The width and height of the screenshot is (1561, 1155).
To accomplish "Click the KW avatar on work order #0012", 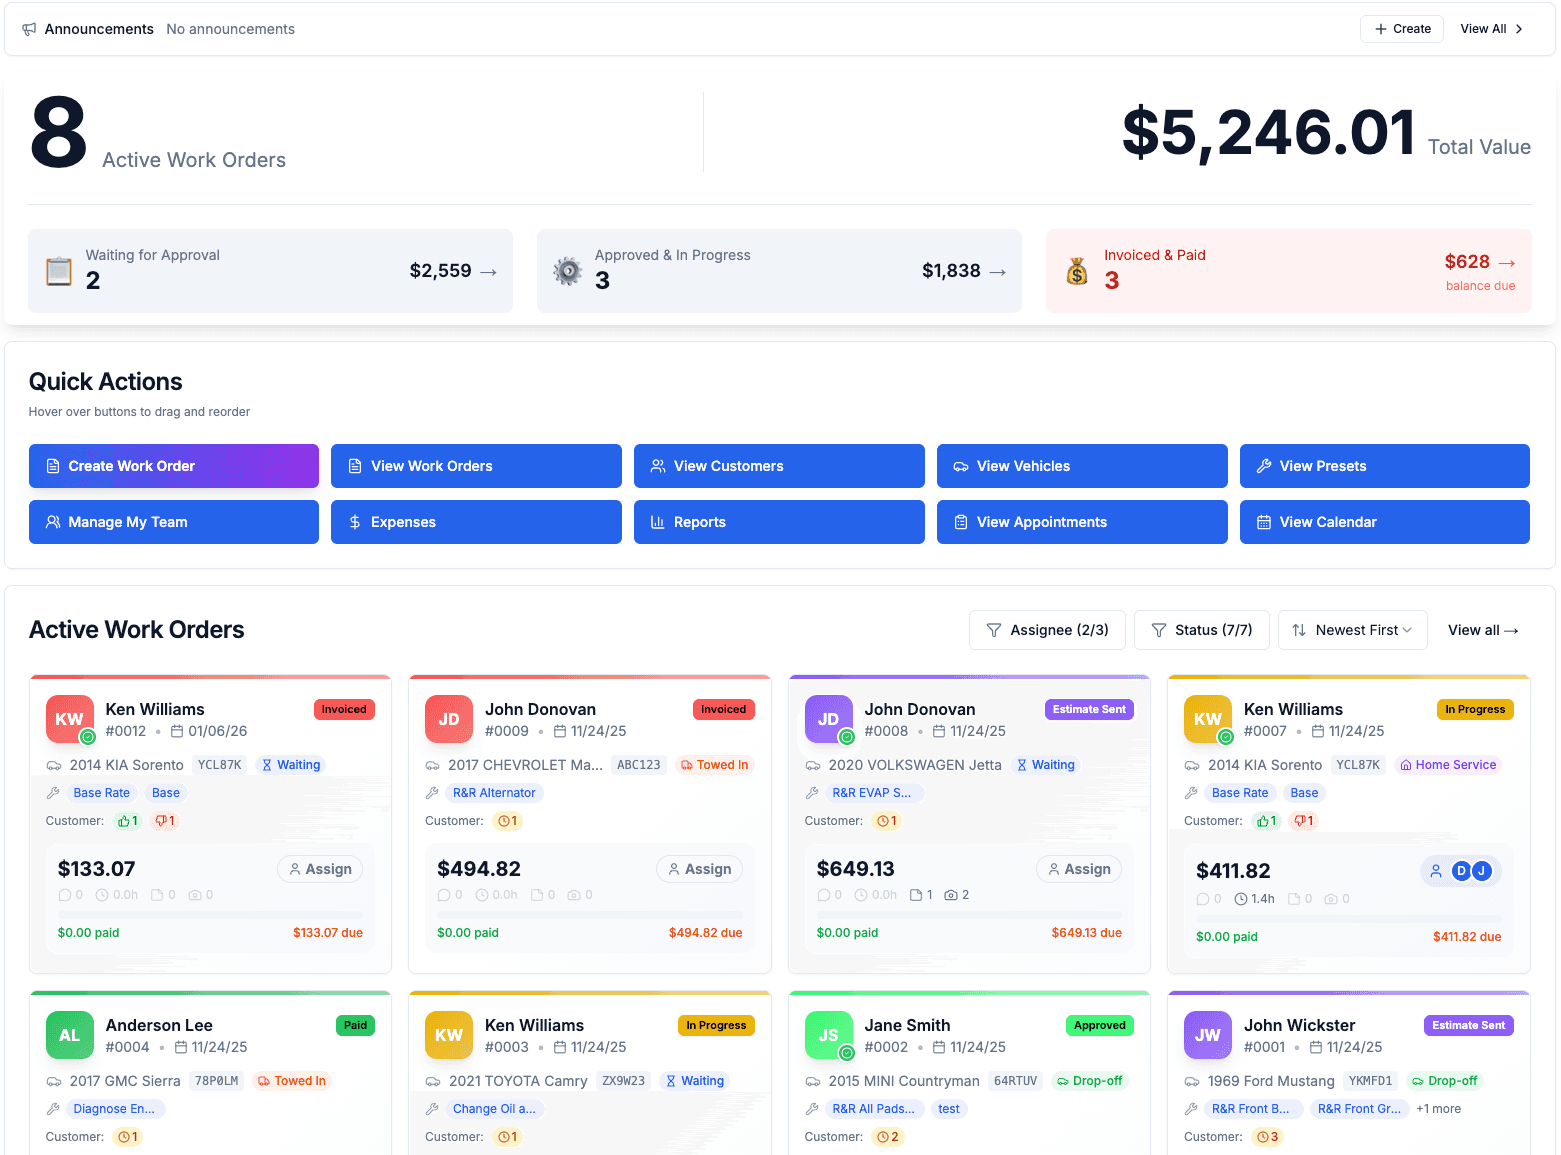I will click(69, 718).
